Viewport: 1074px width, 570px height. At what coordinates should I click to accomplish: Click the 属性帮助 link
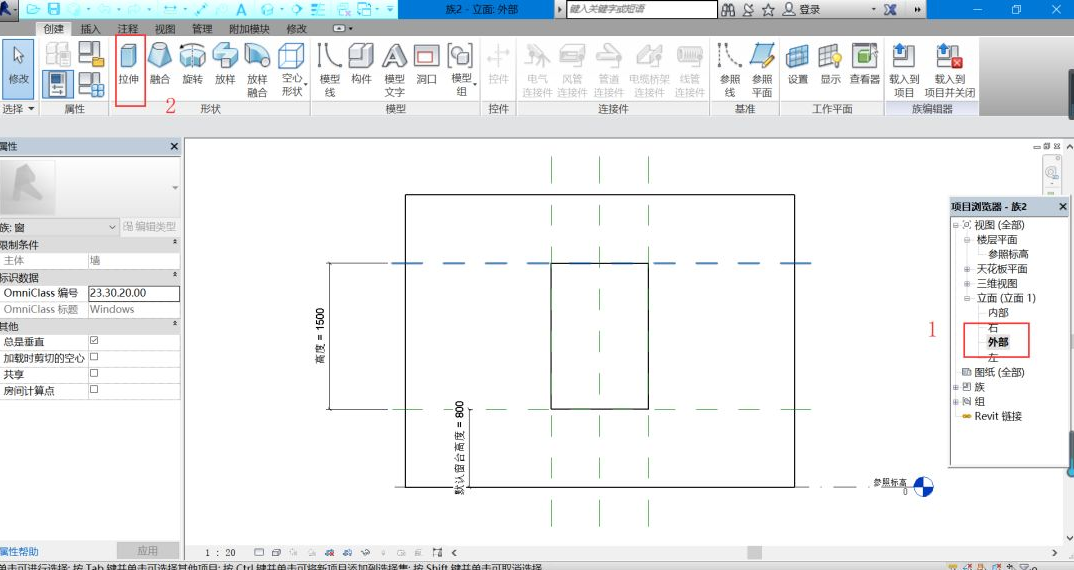[20, 551]
